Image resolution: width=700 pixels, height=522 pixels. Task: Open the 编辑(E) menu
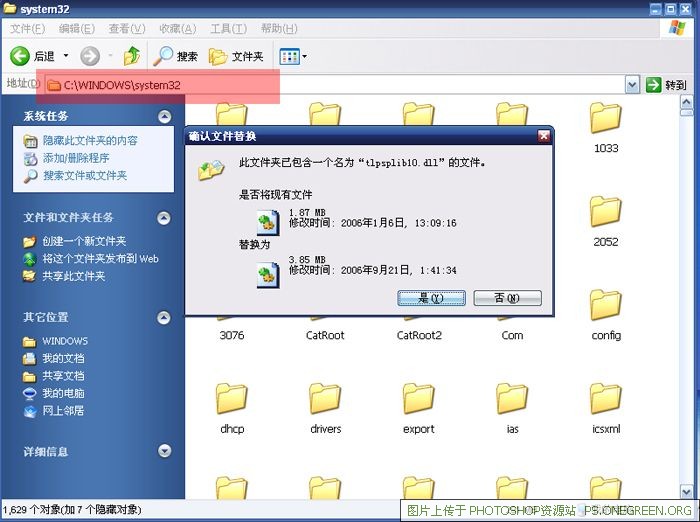[76, 29]
